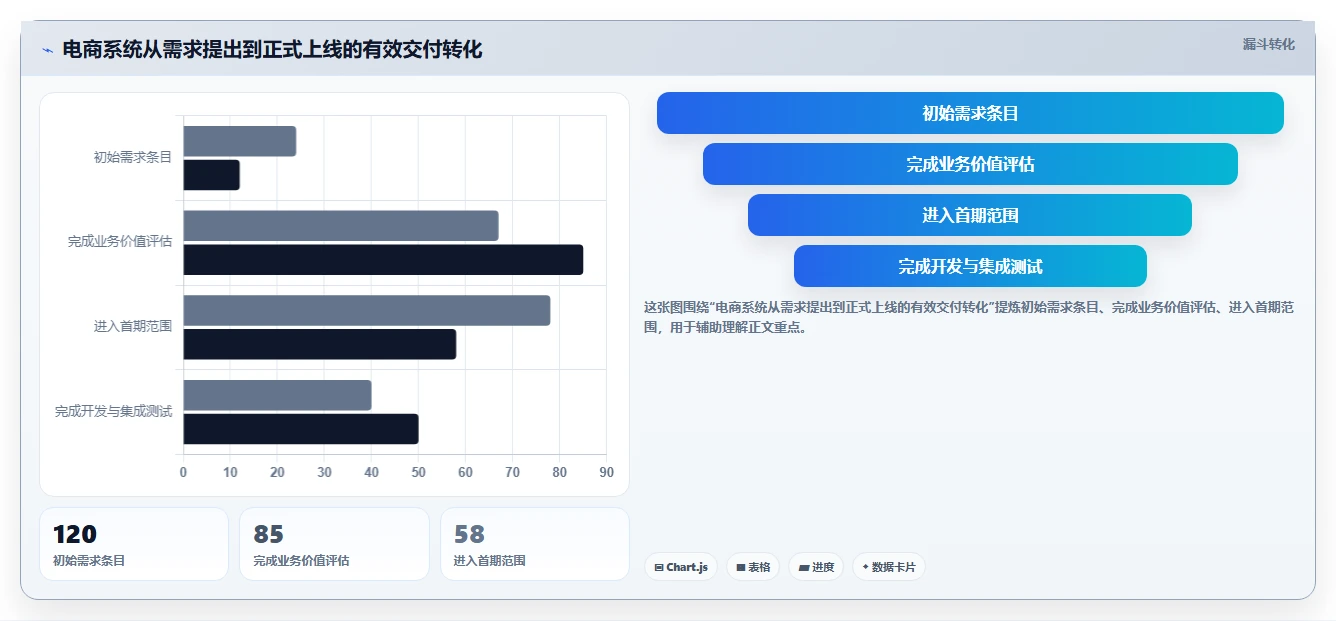Click the 120 初始需求条目 stat card
Image resolution: width=1336 pixels, height=621 pixels.
point(134,544)
